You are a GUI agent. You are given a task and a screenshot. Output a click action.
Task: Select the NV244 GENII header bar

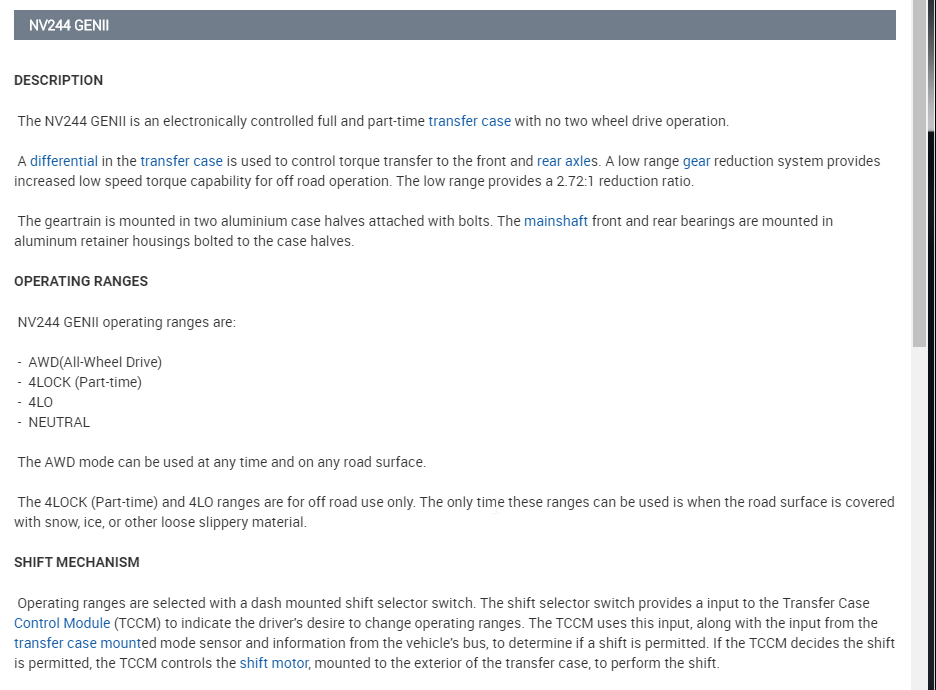tap(454, 25)
